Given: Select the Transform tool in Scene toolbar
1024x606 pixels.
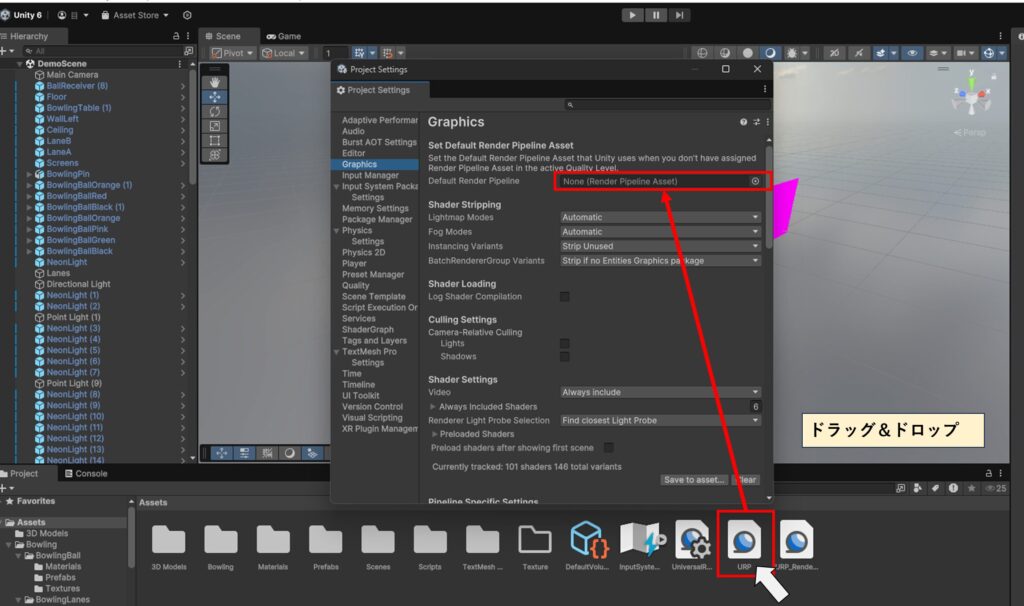Looking at the screenshot, I should click(x=214, y=155).
